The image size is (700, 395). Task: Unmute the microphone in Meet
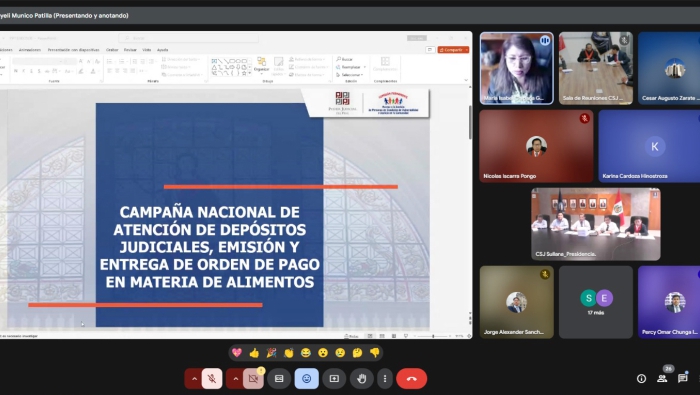point(212,378)
